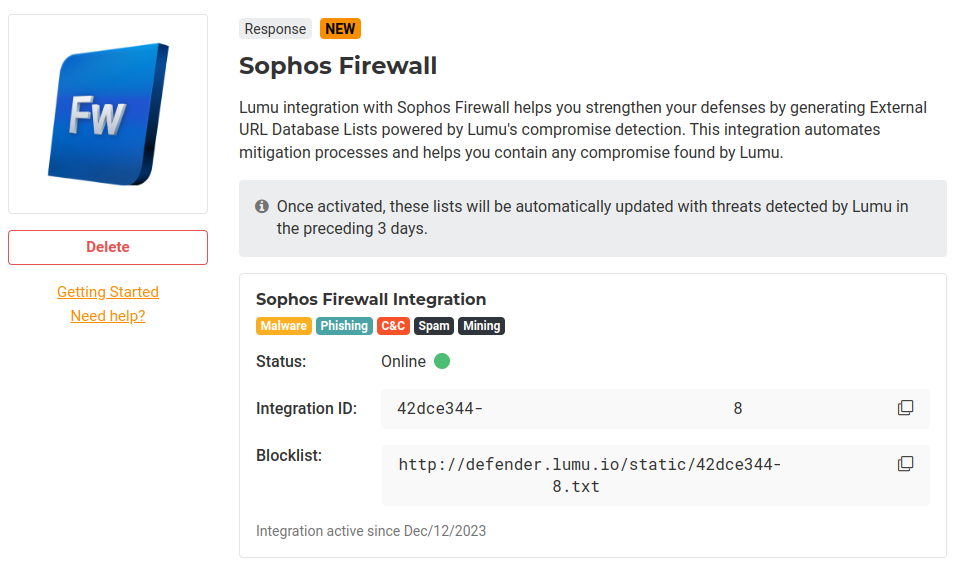Viewport: 961px width, 569px height.
Task: Click the Integration active since date text
Action: [371, 531]
